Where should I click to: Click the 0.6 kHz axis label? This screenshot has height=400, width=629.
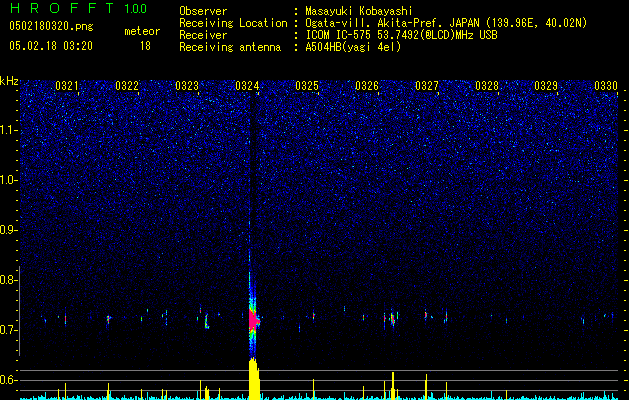[7, 380]
